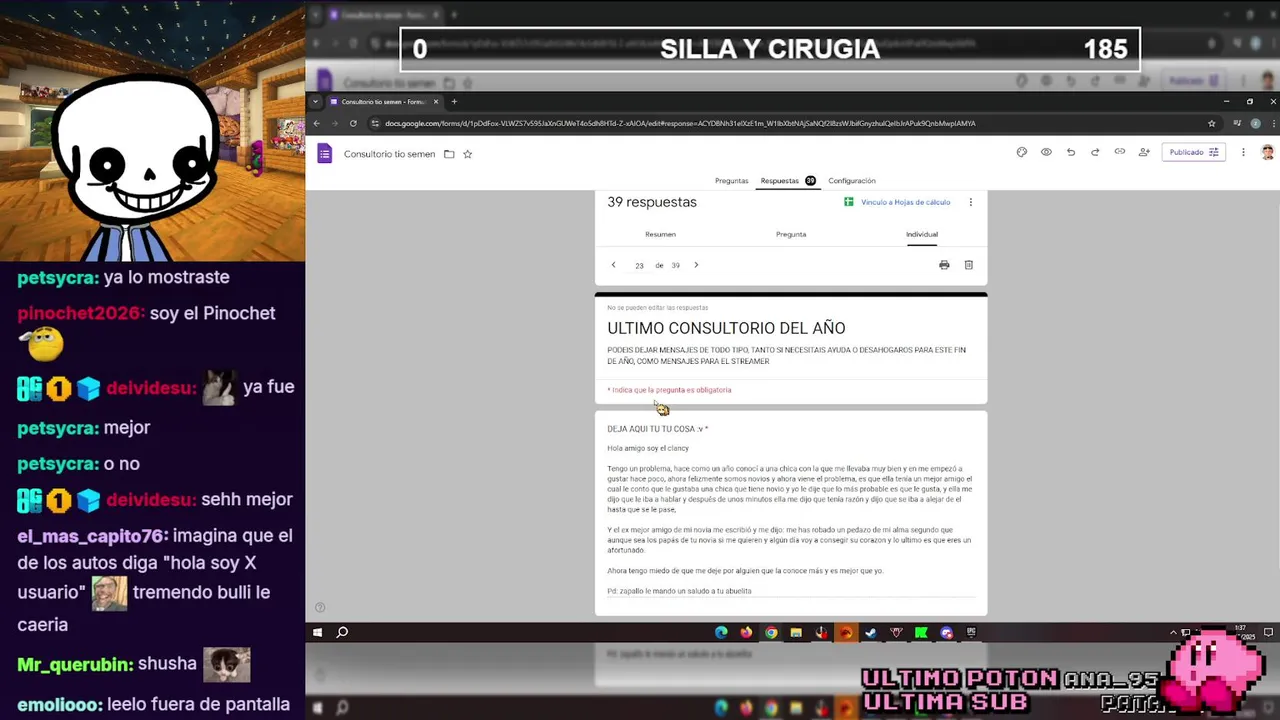1280x720 pixels.
Task: Open the theme customization palette
Action: 1021,152
